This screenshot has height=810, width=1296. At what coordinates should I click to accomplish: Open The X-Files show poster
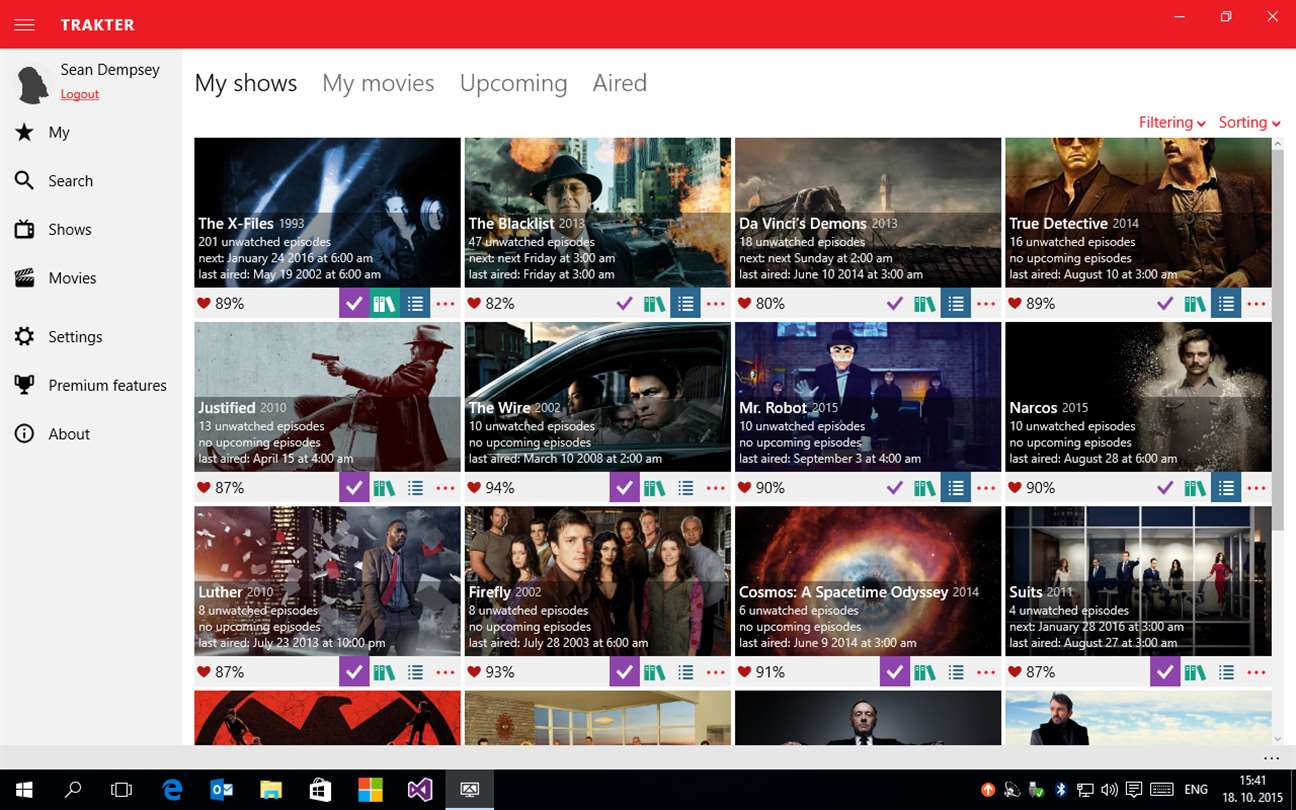327,212
